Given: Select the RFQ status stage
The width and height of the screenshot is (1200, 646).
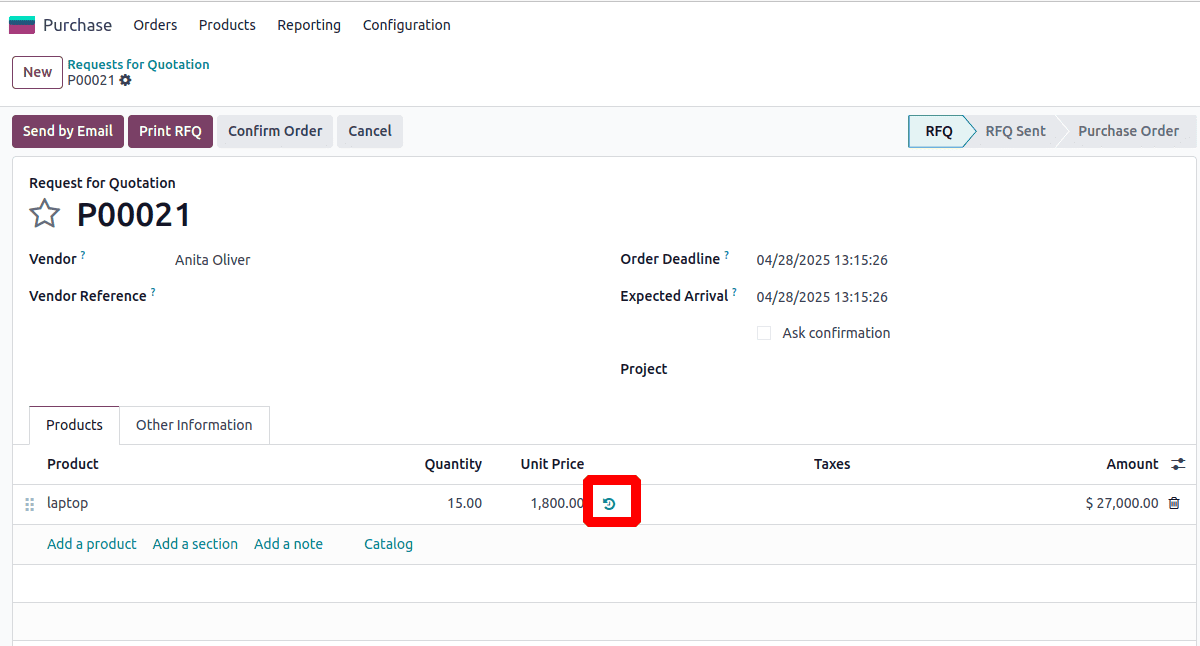Looking at the screenshot, I should pos(939,131).
